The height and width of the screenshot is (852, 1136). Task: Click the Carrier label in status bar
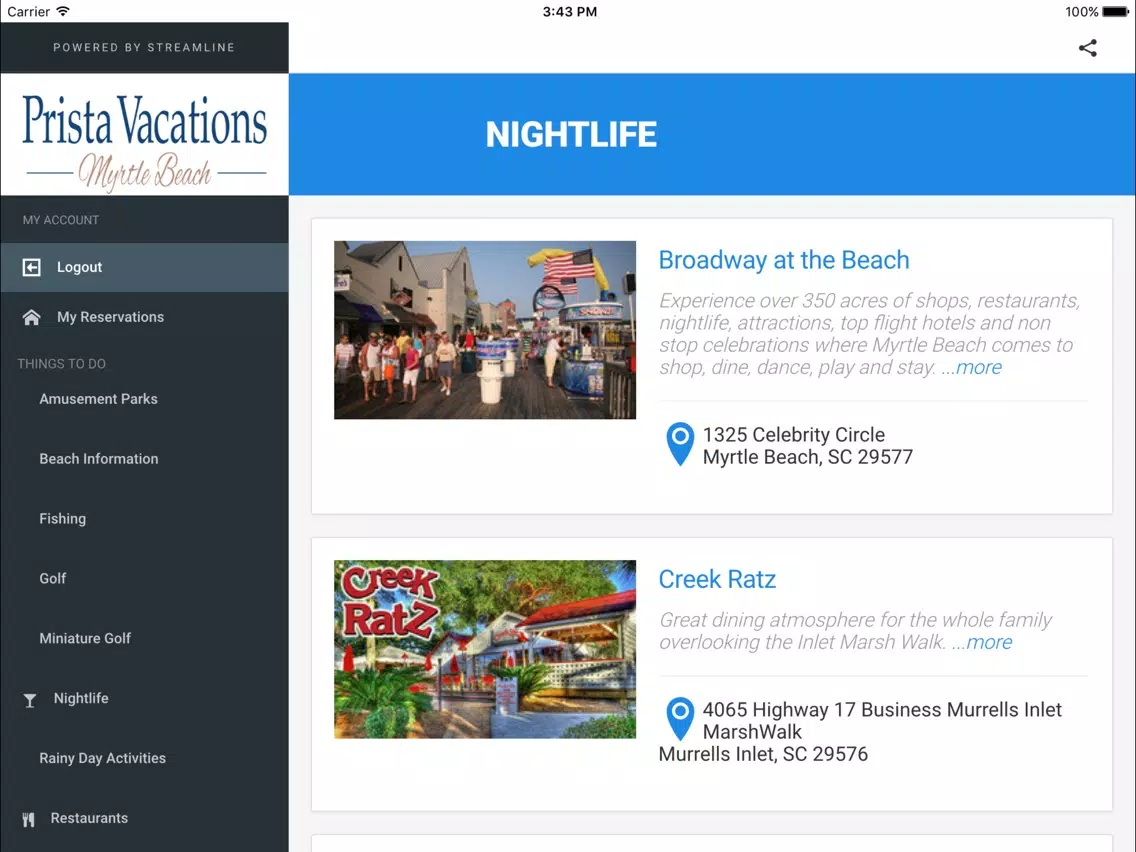coord(28,12)
